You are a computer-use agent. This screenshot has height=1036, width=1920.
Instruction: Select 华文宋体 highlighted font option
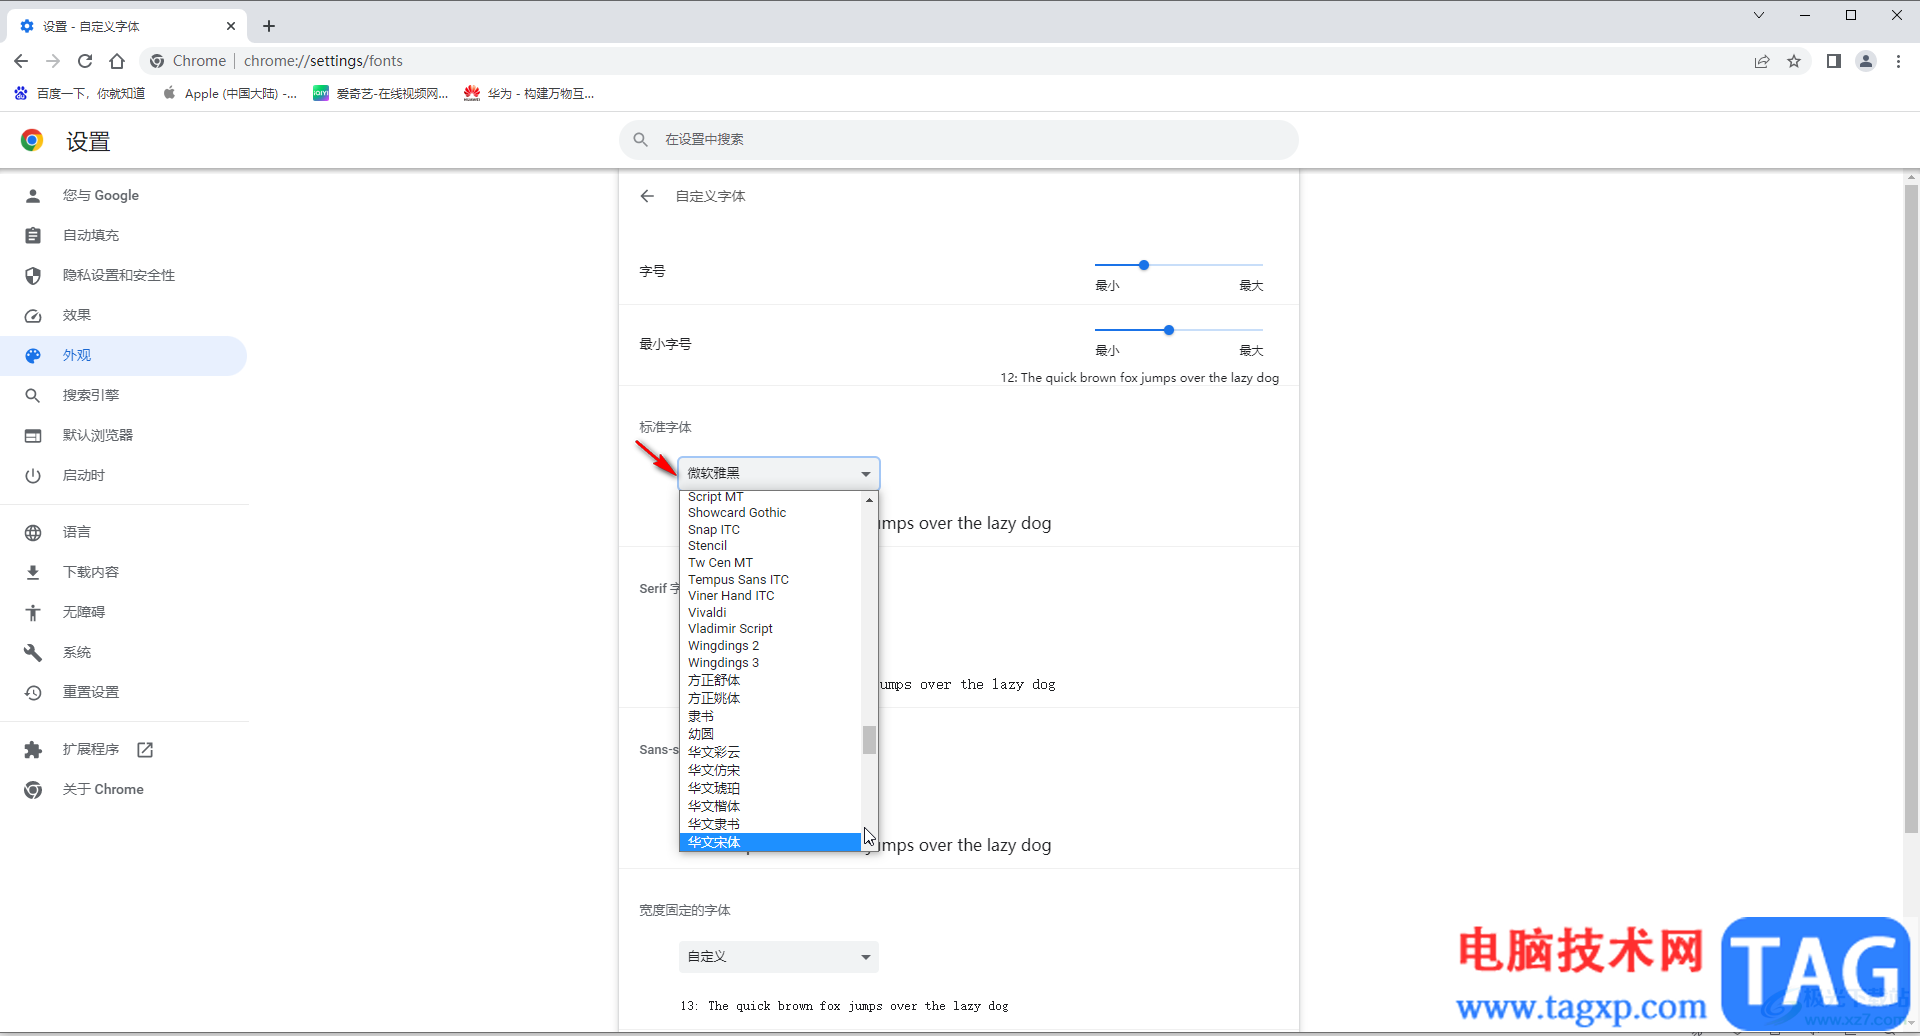[x=770, y=842]
